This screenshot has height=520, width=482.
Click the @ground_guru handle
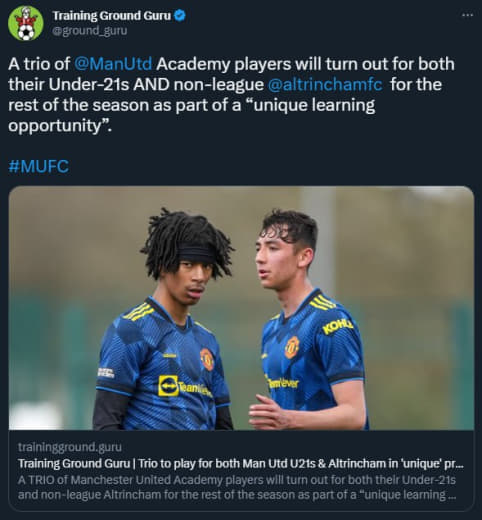point(90,31)
